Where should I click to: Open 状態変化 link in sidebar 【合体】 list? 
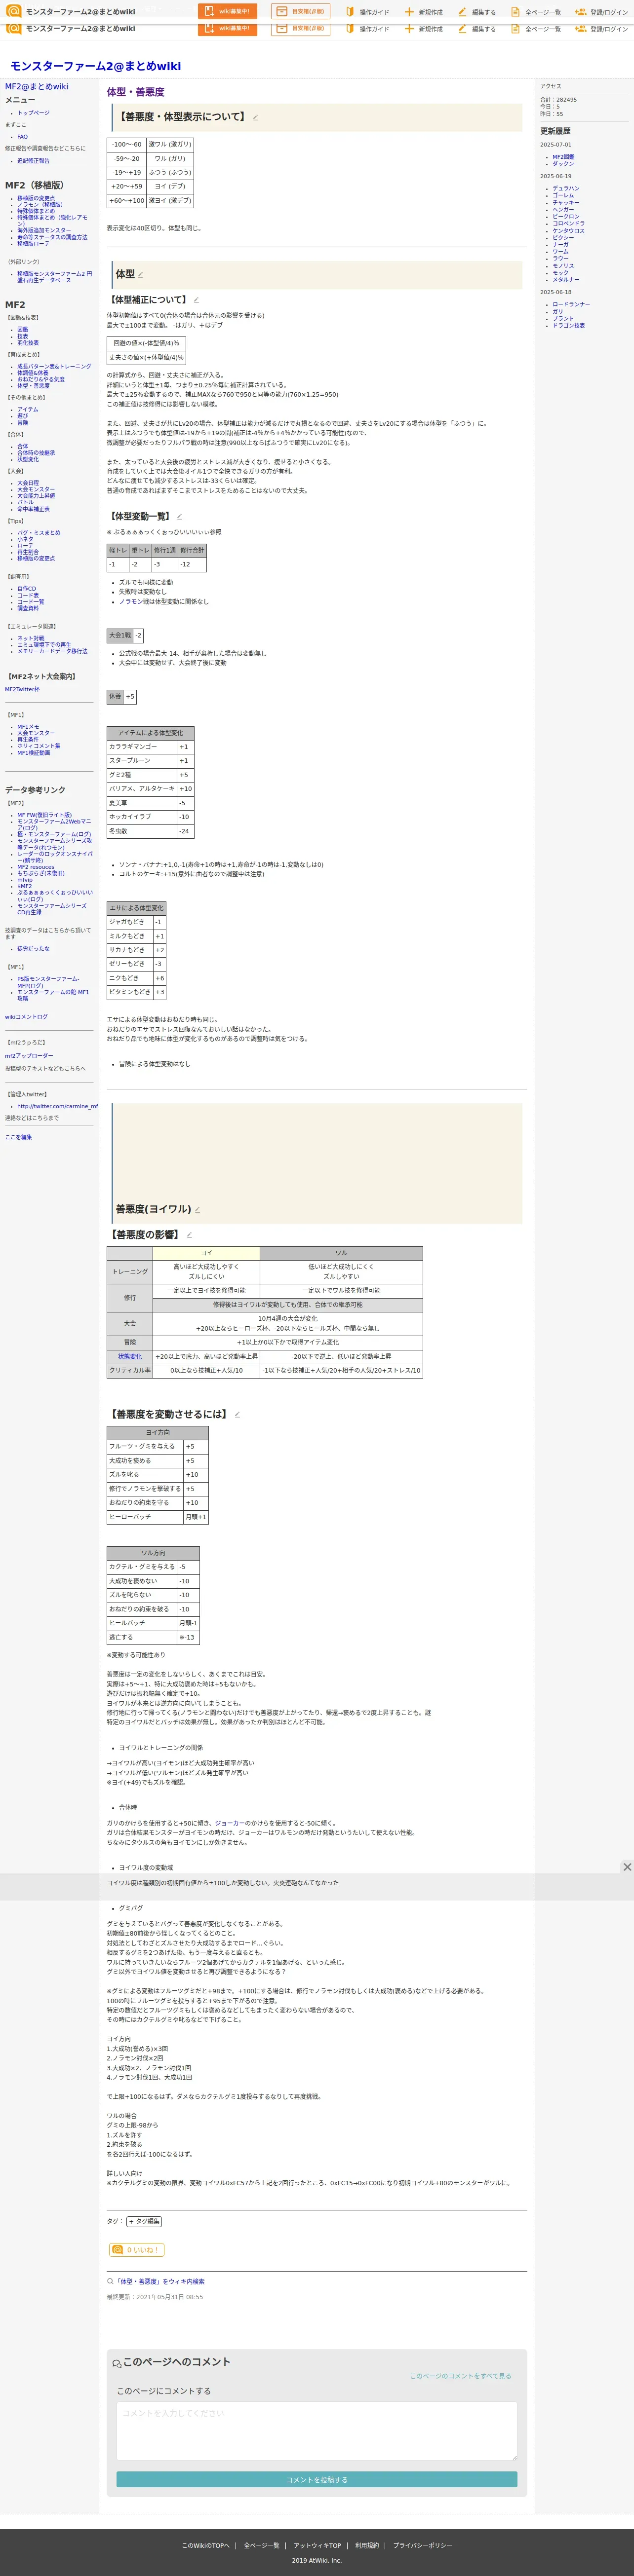pos(28,460)
